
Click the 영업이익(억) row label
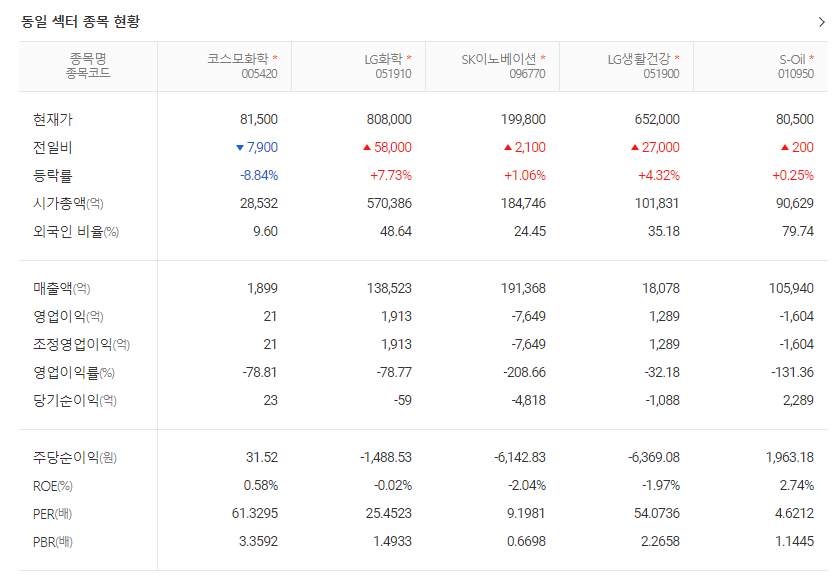coord(68,316)
